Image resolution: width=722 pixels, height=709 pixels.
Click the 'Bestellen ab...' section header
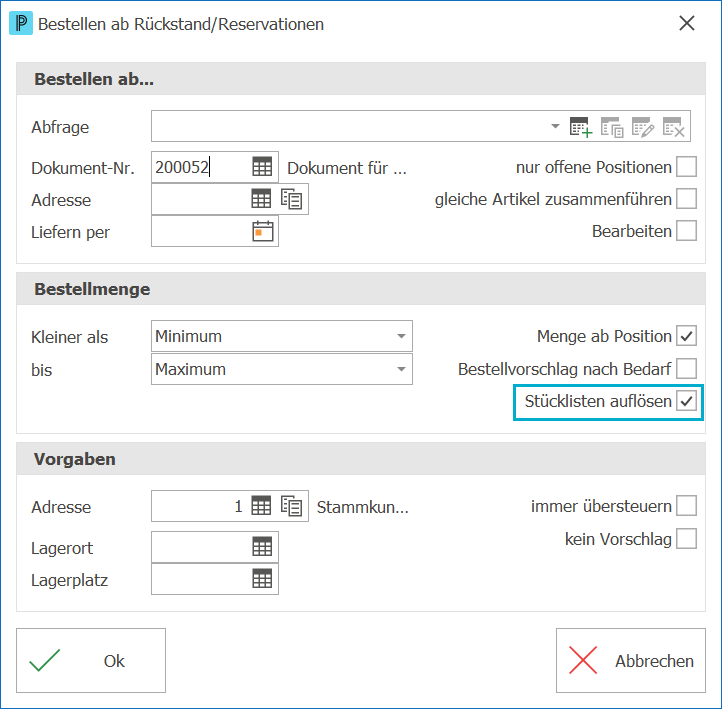361,79
